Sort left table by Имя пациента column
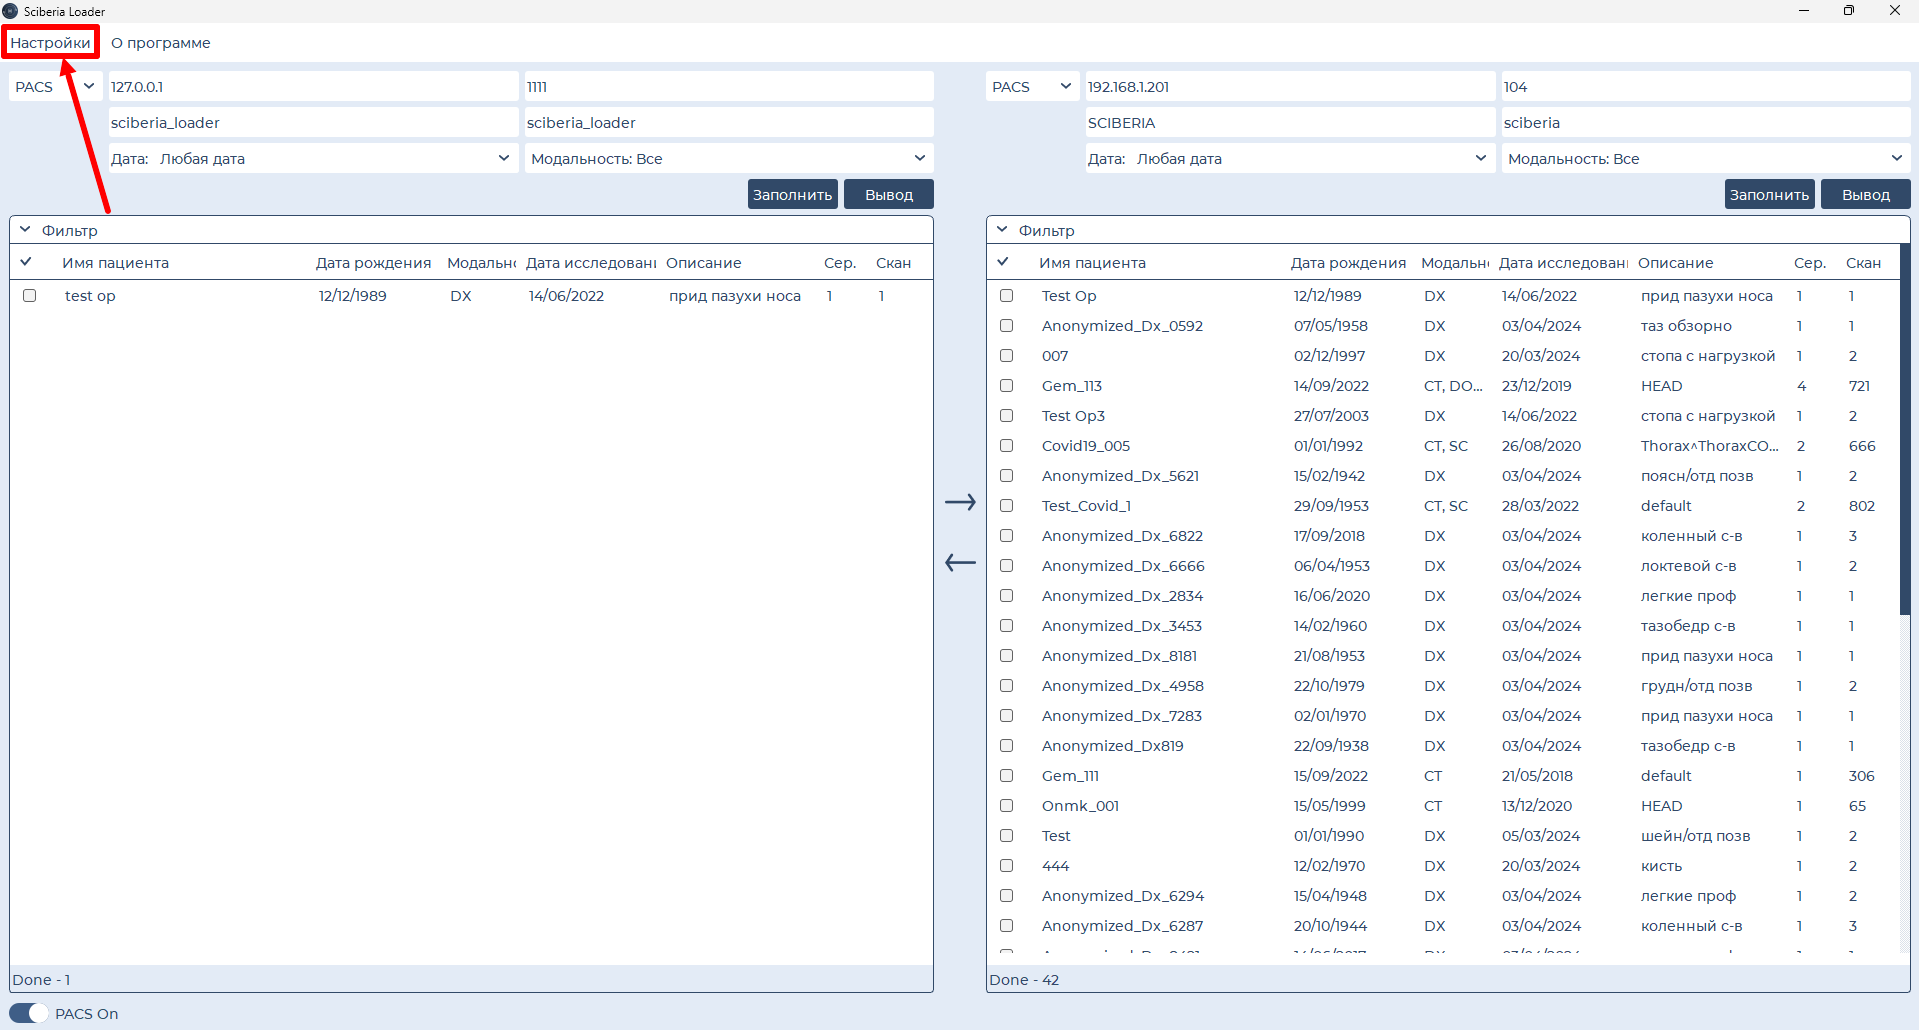The height and width of the screenshot is (1030, 1919). (116, 263)
